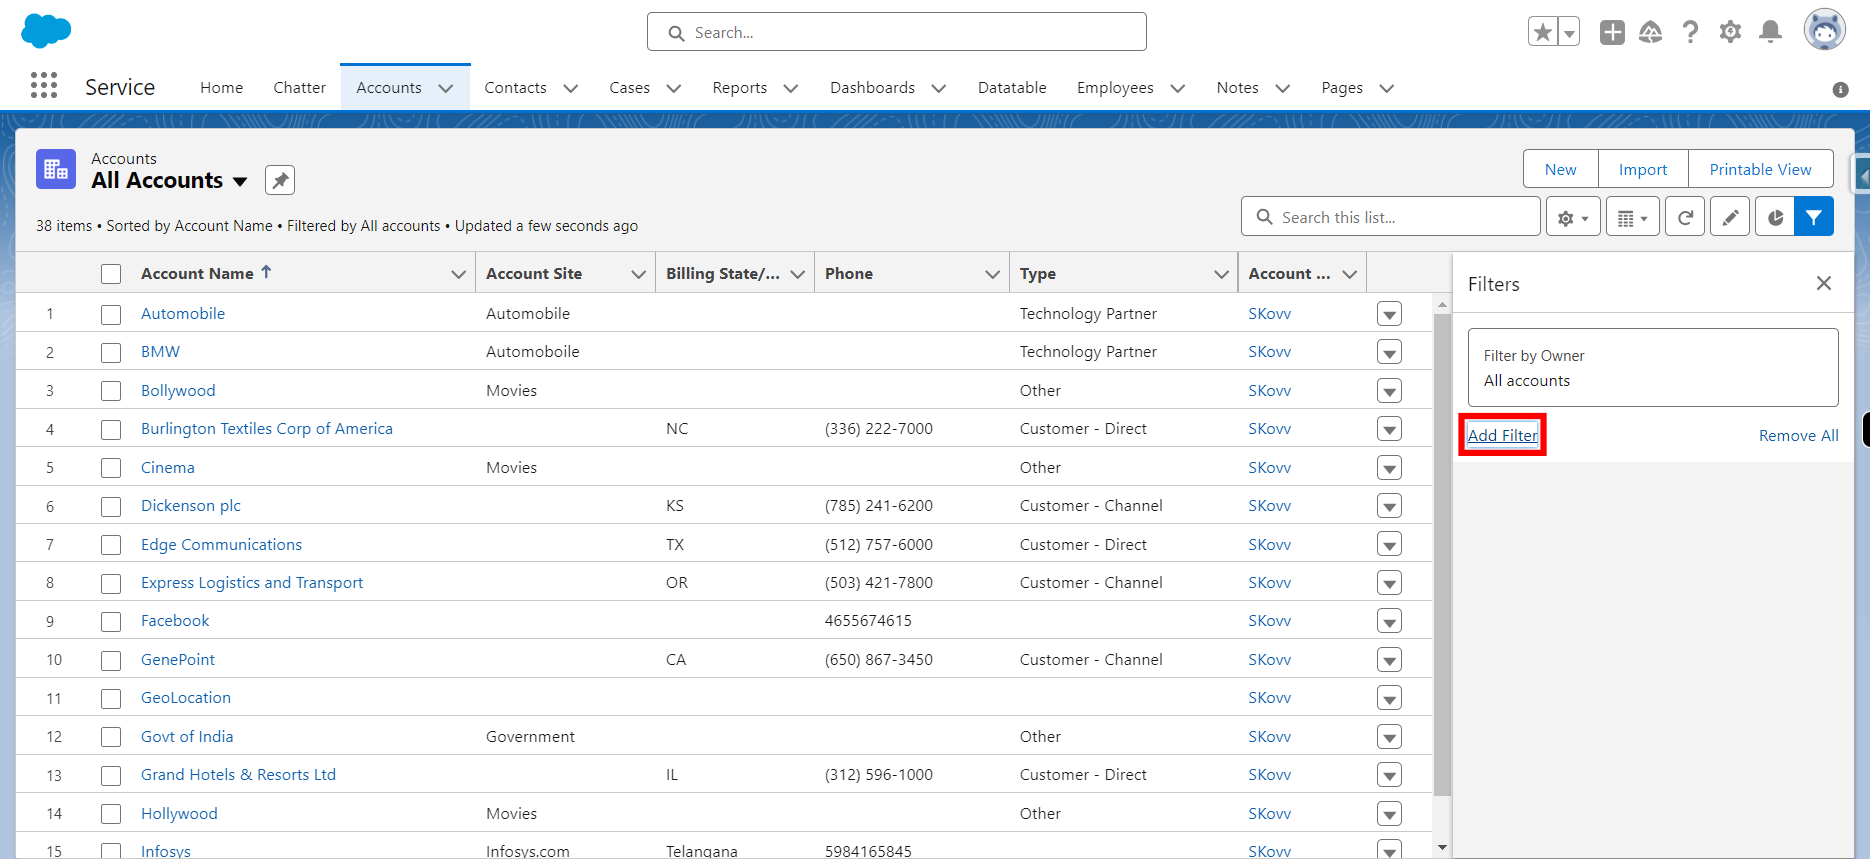Open the Setup gear icon in header

click(x=1730, y=32)
